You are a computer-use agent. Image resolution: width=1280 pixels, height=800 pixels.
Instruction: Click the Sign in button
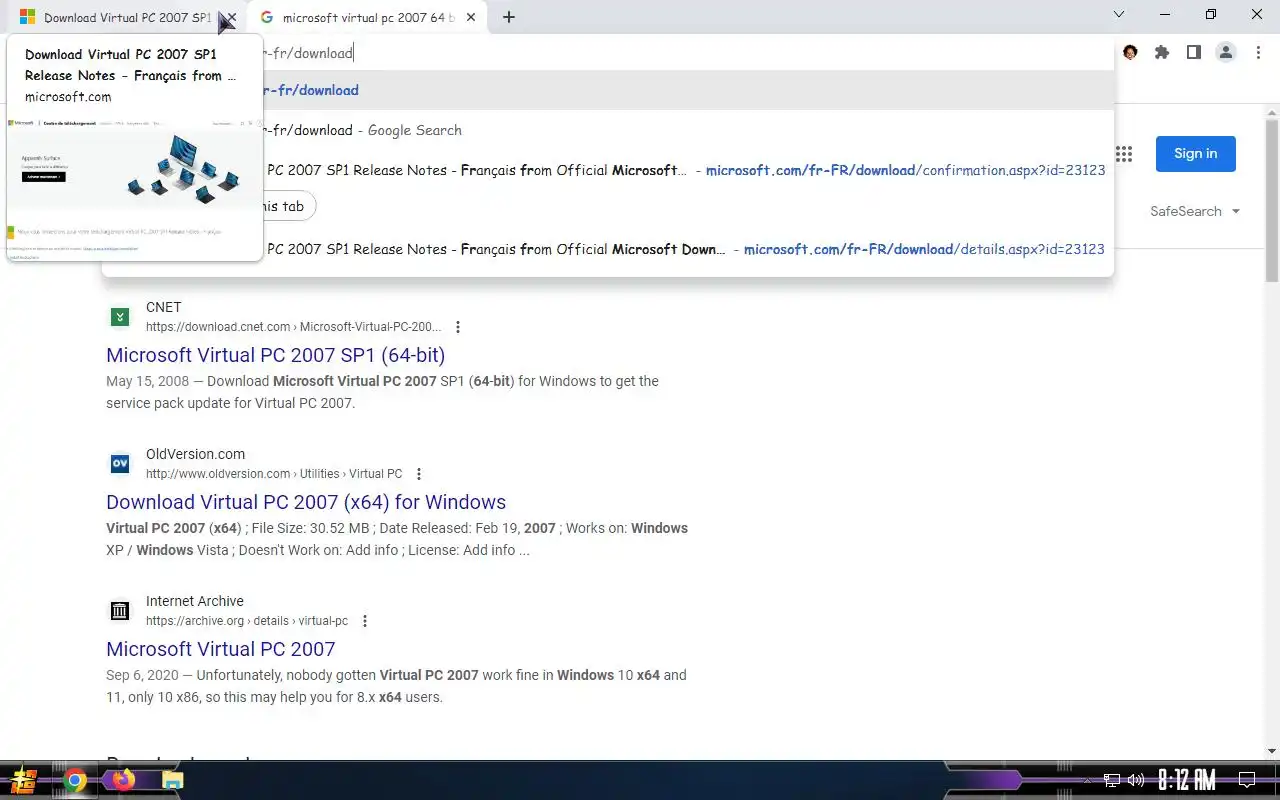click(x=1196, y=154)
